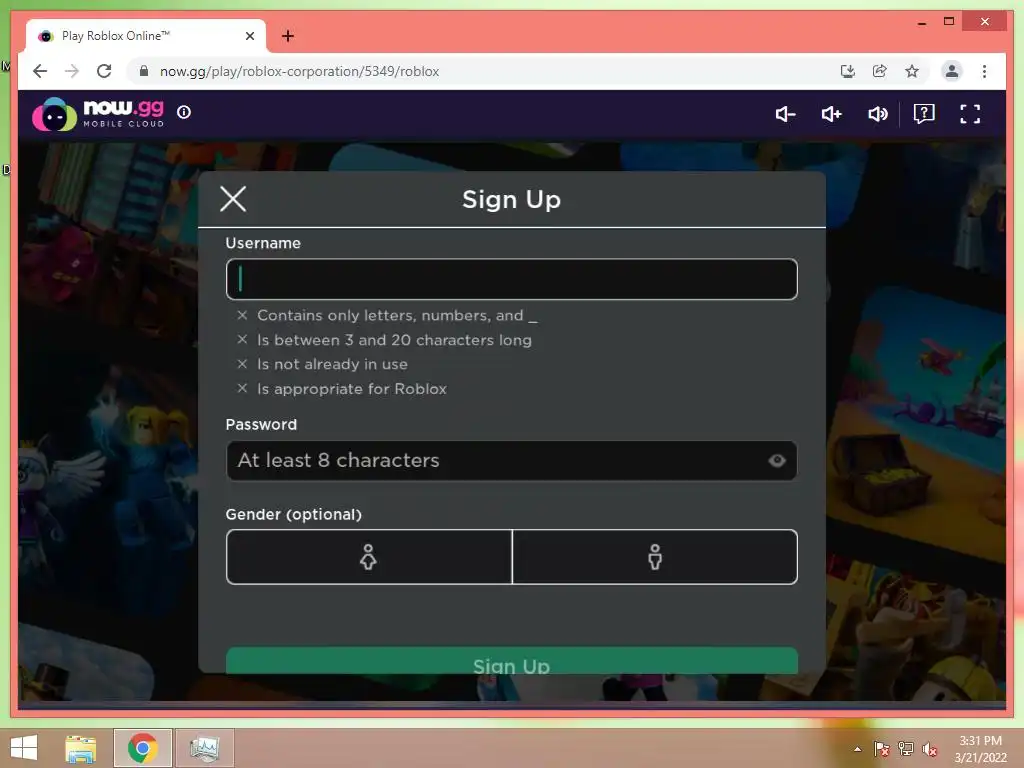Show hidden tray icons arrow

[x=857, y=749]
